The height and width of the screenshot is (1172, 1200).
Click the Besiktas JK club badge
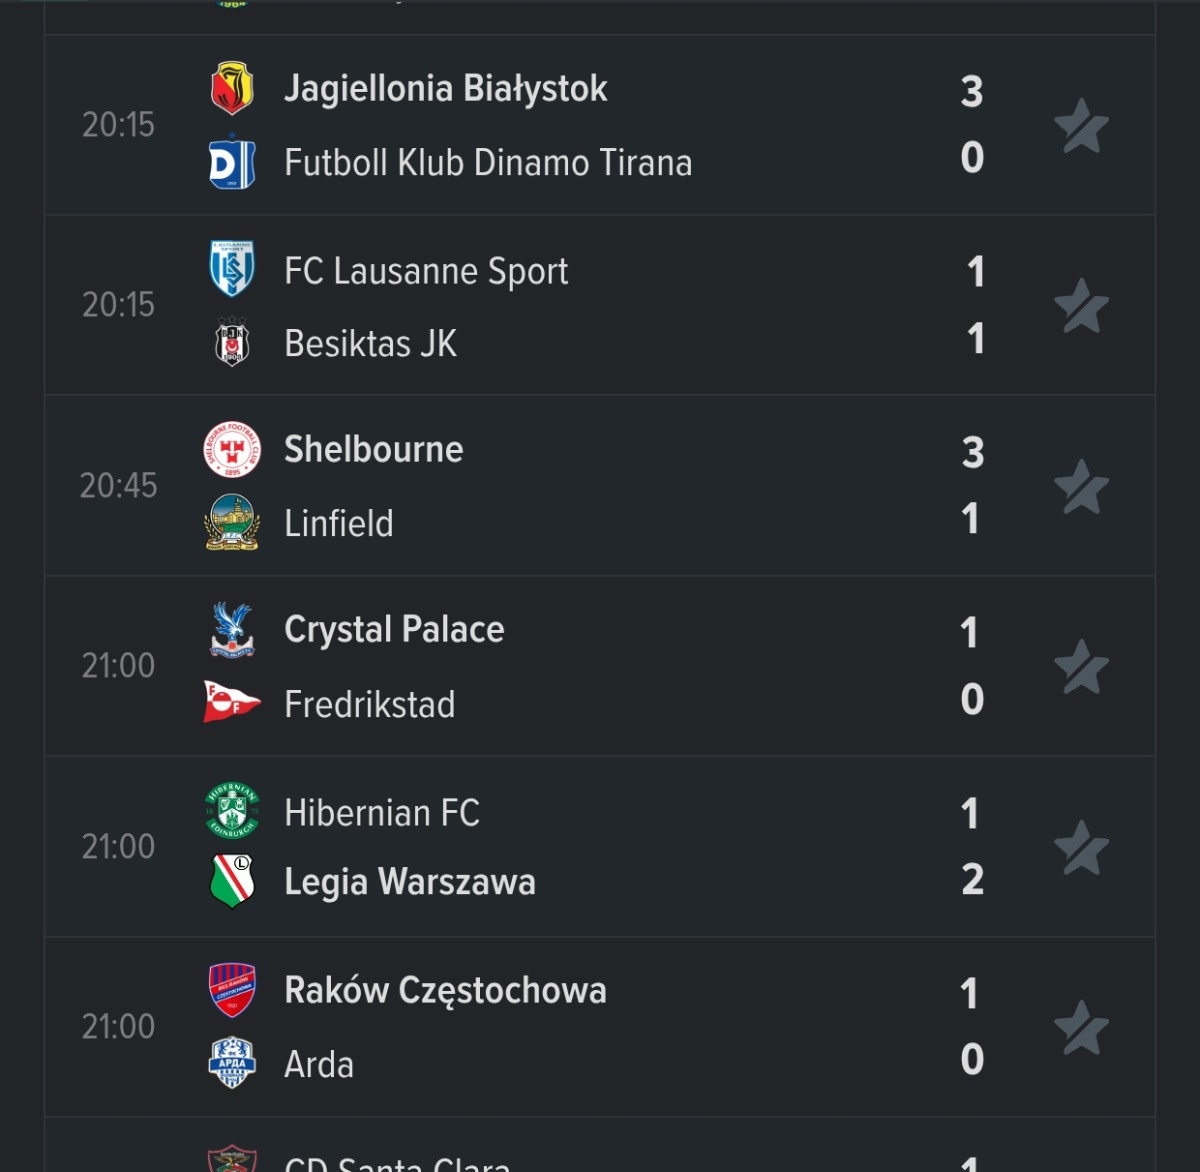pos(232,343)
